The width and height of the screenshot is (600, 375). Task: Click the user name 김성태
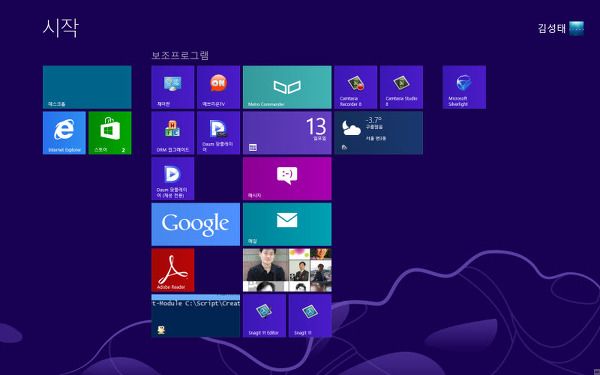click(x=551, y=28)
